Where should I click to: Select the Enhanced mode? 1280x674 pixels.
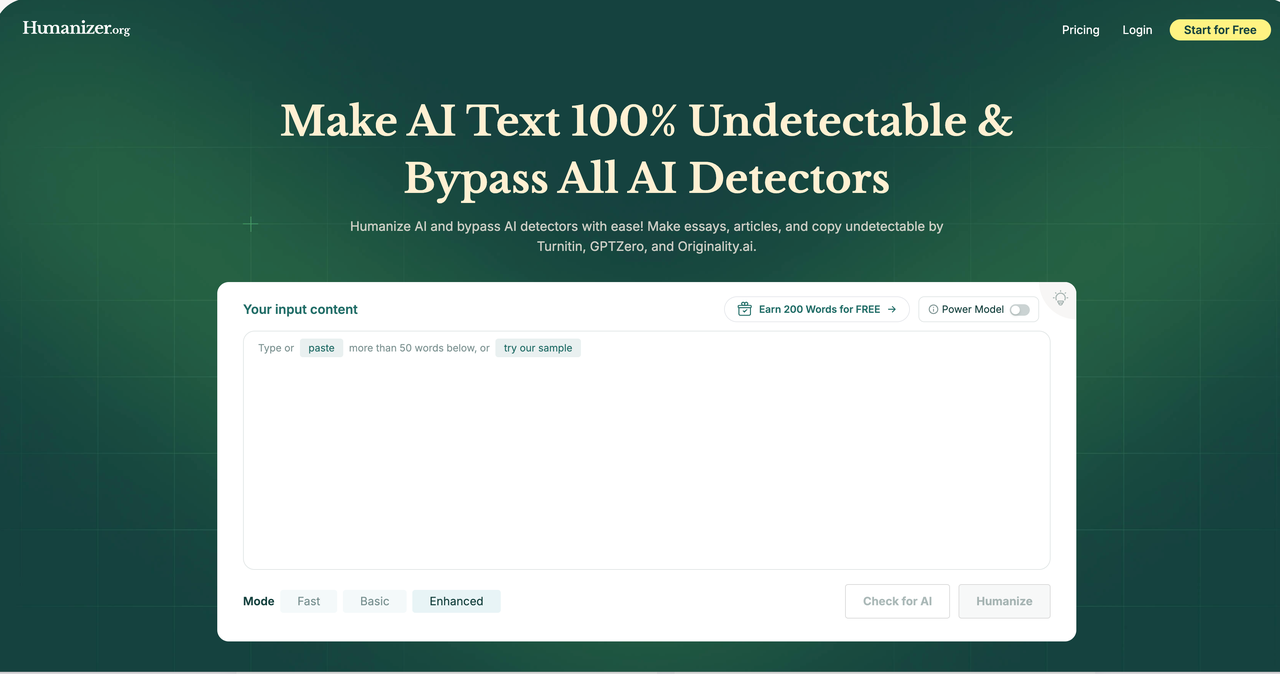(456, 601)
